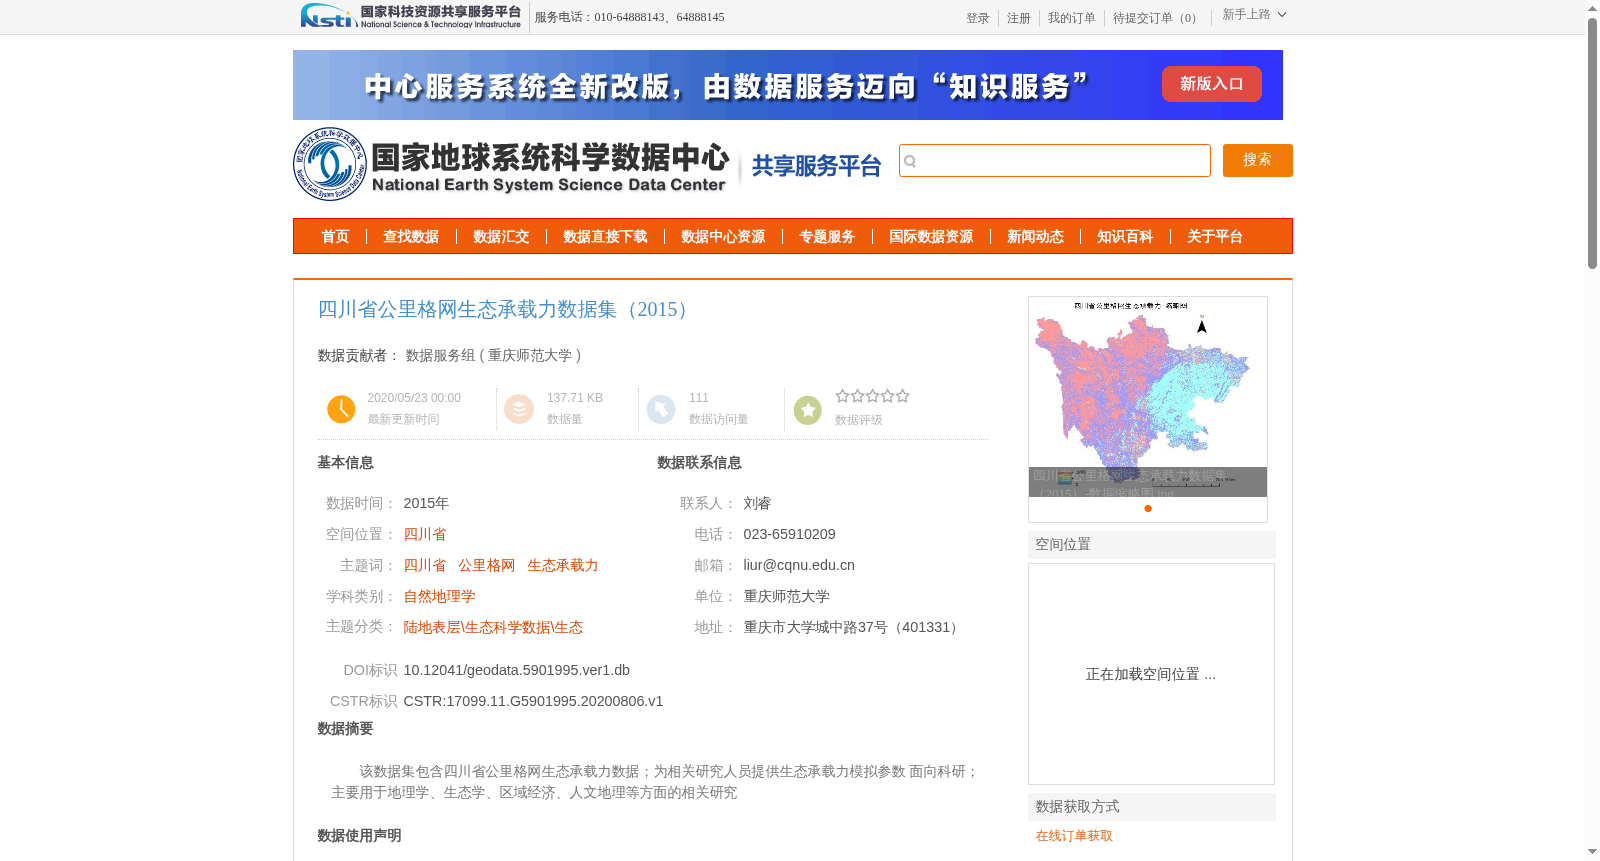Click the 新版入口 red button
Screen dimensions: 1600x861
(1211, 84)
